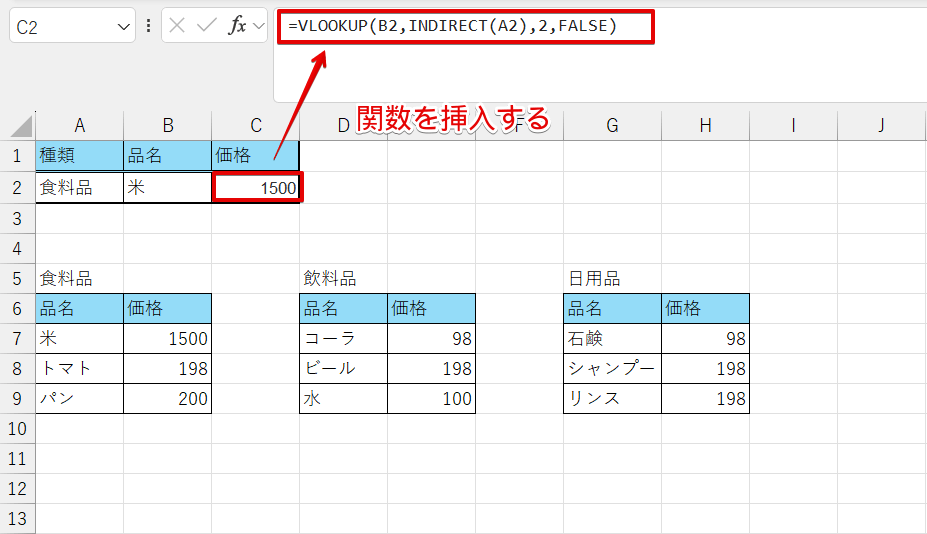
Task: Click the 198 price next to シャンプー
Action: [x=705, y=369]
